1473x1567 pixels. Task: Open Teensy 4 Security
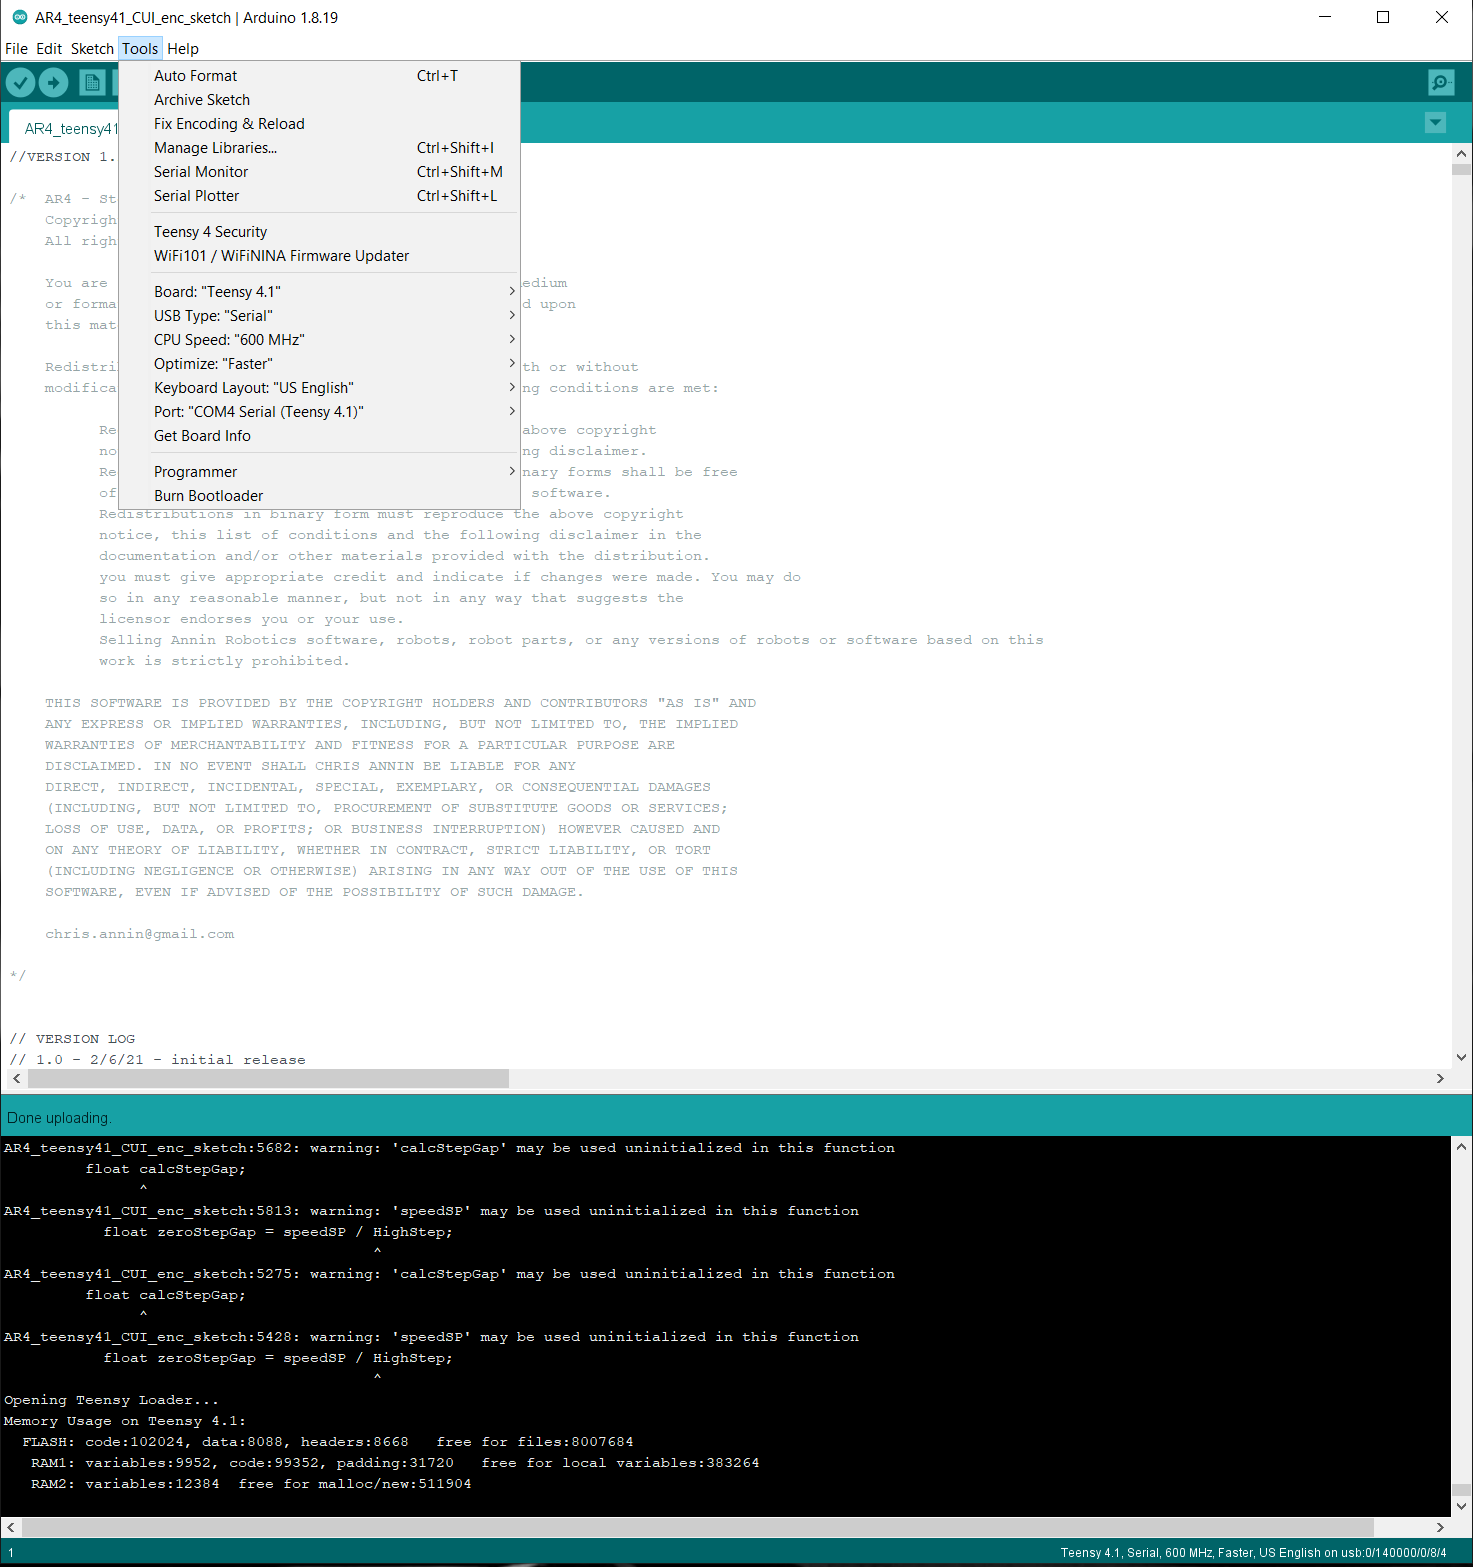[x=319, y=232]
